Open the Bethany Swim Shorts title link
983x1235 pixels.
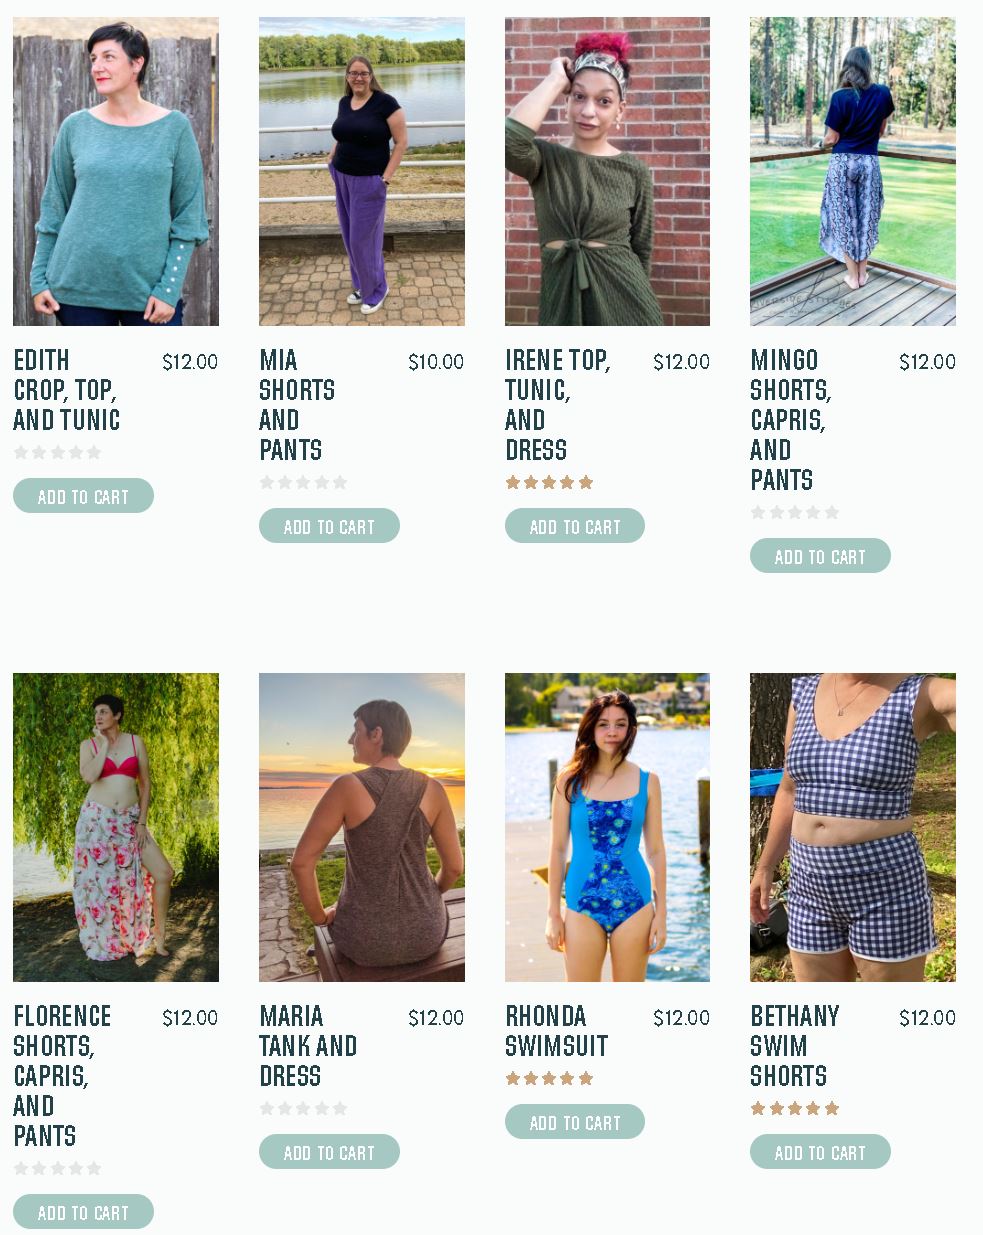point(795,1046)
